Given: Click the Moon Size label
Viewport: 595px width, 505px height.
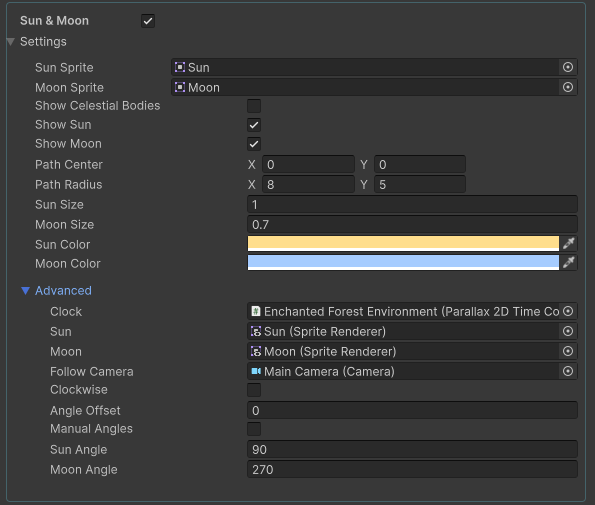Looking at the screenshot, I should (x=65, y=225).
